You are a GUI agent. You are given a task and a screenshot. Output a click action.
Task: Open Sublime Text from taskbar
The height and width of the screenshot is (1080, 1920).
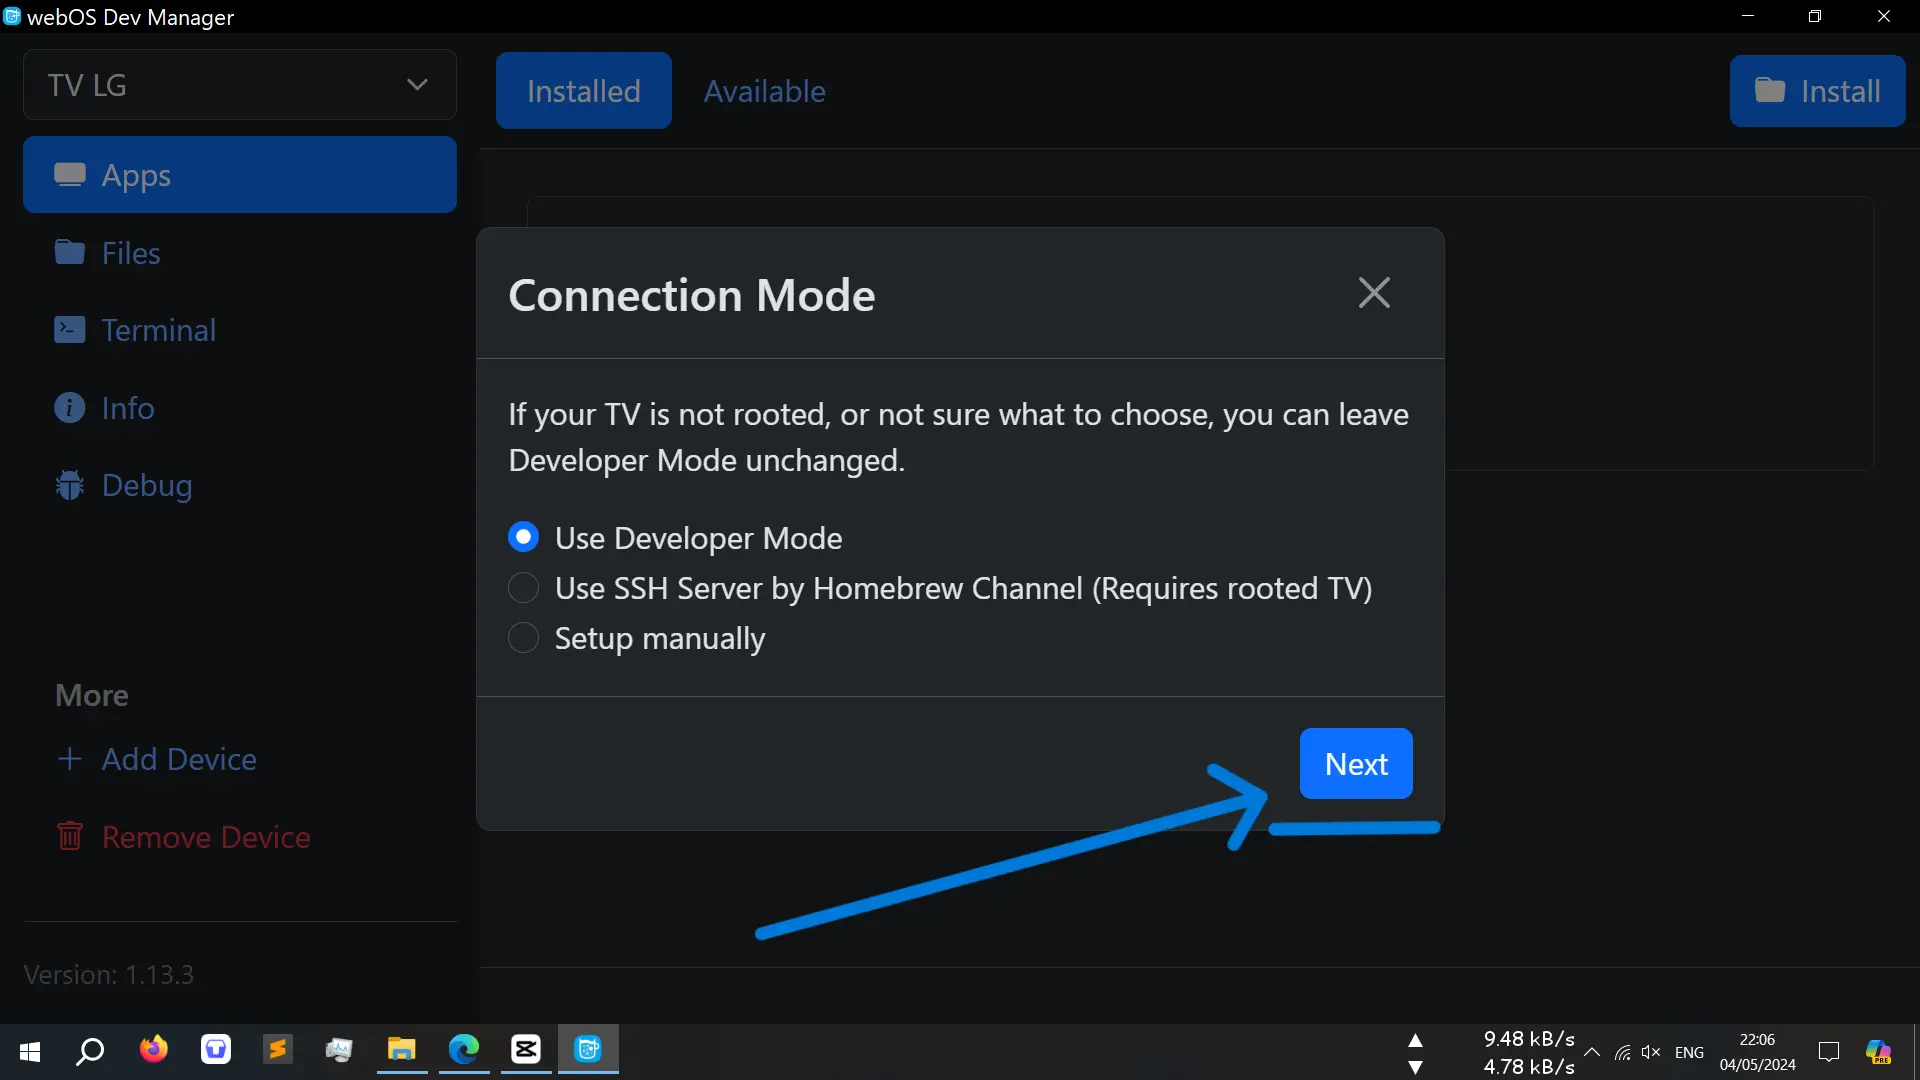tap(277, 1049)
